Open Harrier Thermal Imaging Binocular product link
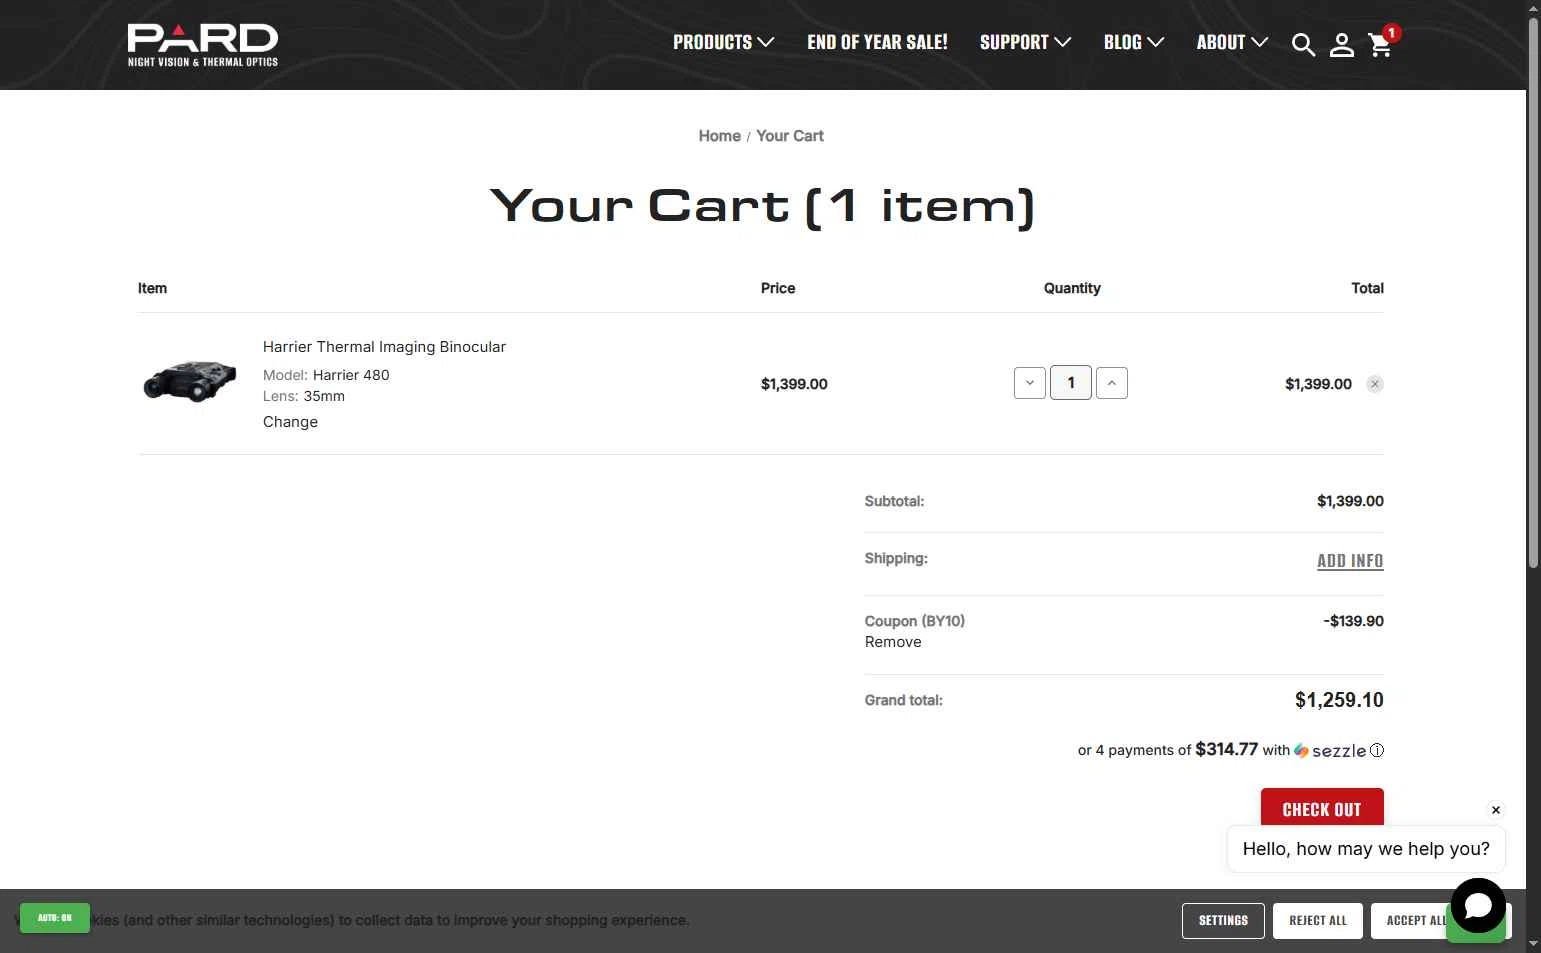This screenshot has width=1541, height=953. click(384, 347)
